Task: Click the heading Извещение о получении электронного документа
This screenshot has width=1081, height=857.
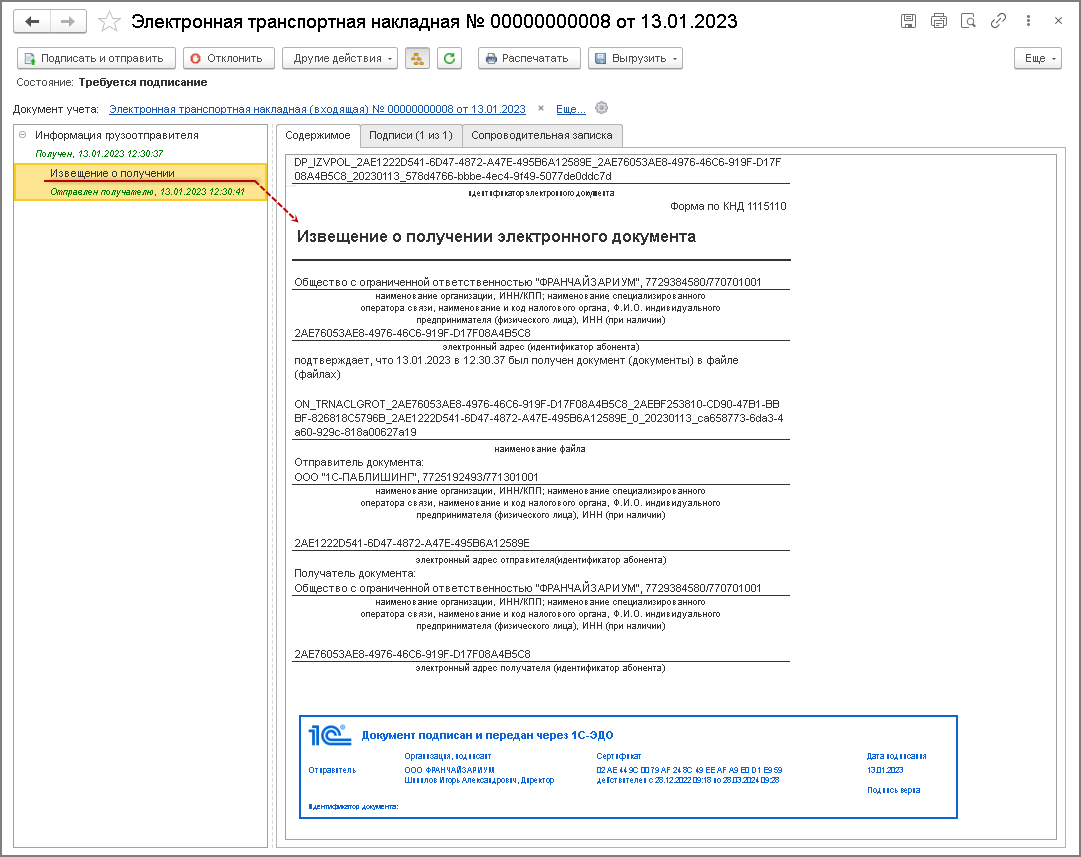Action: (496, 236)
